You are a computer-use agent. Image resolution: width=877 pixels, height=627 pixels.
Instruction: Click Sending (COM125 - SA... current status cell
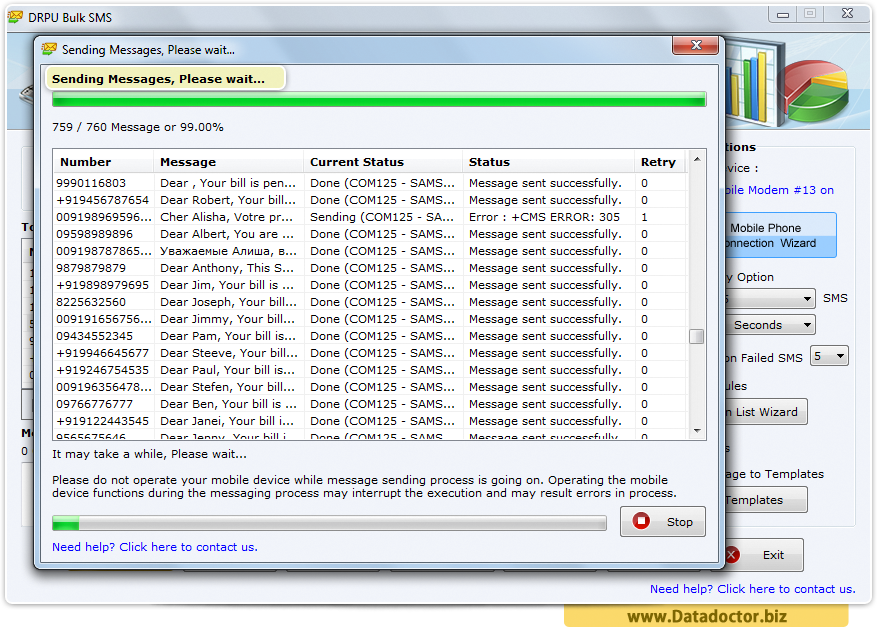[382, 217]
